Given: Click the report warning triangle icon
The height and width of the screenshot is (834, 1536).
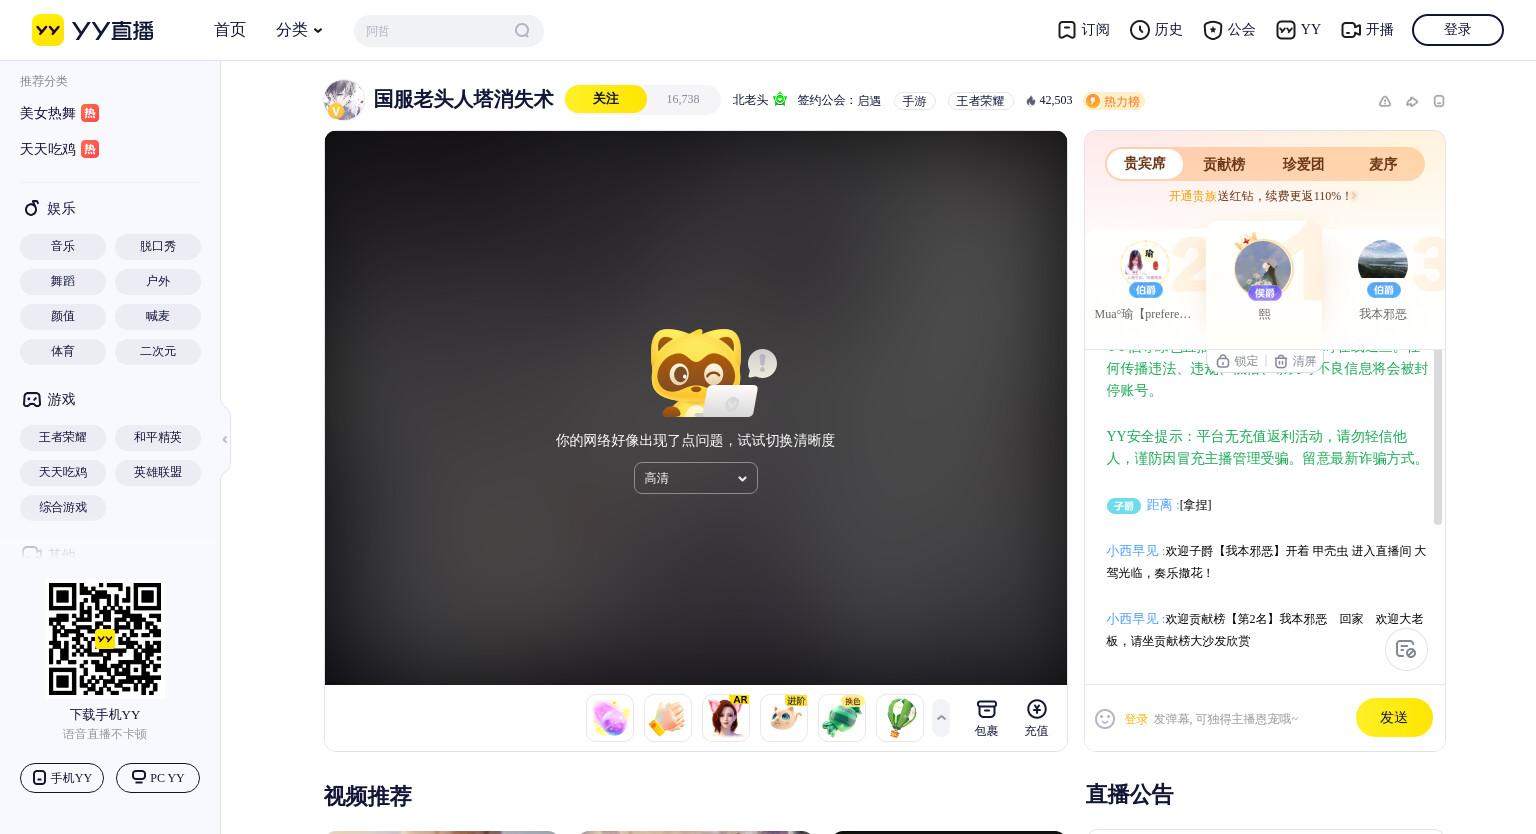Looking at the screenshot, I should pos(1385,101).
